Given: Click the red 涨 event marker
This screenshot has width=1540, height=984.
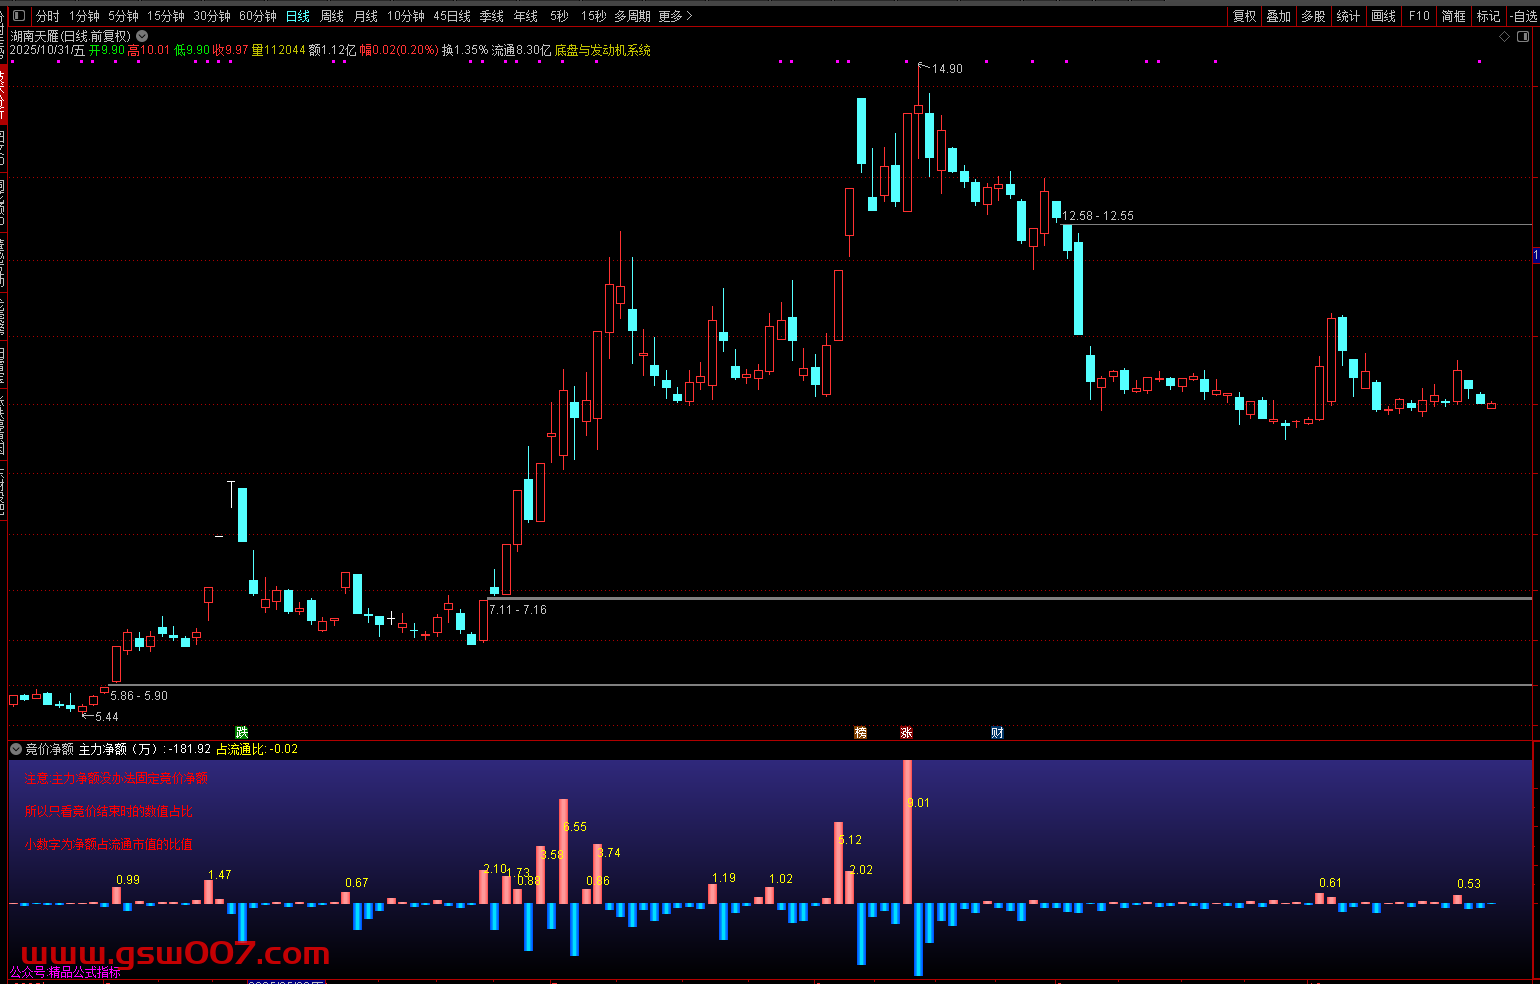Looking at the screenshot, I should pos(906,732).
